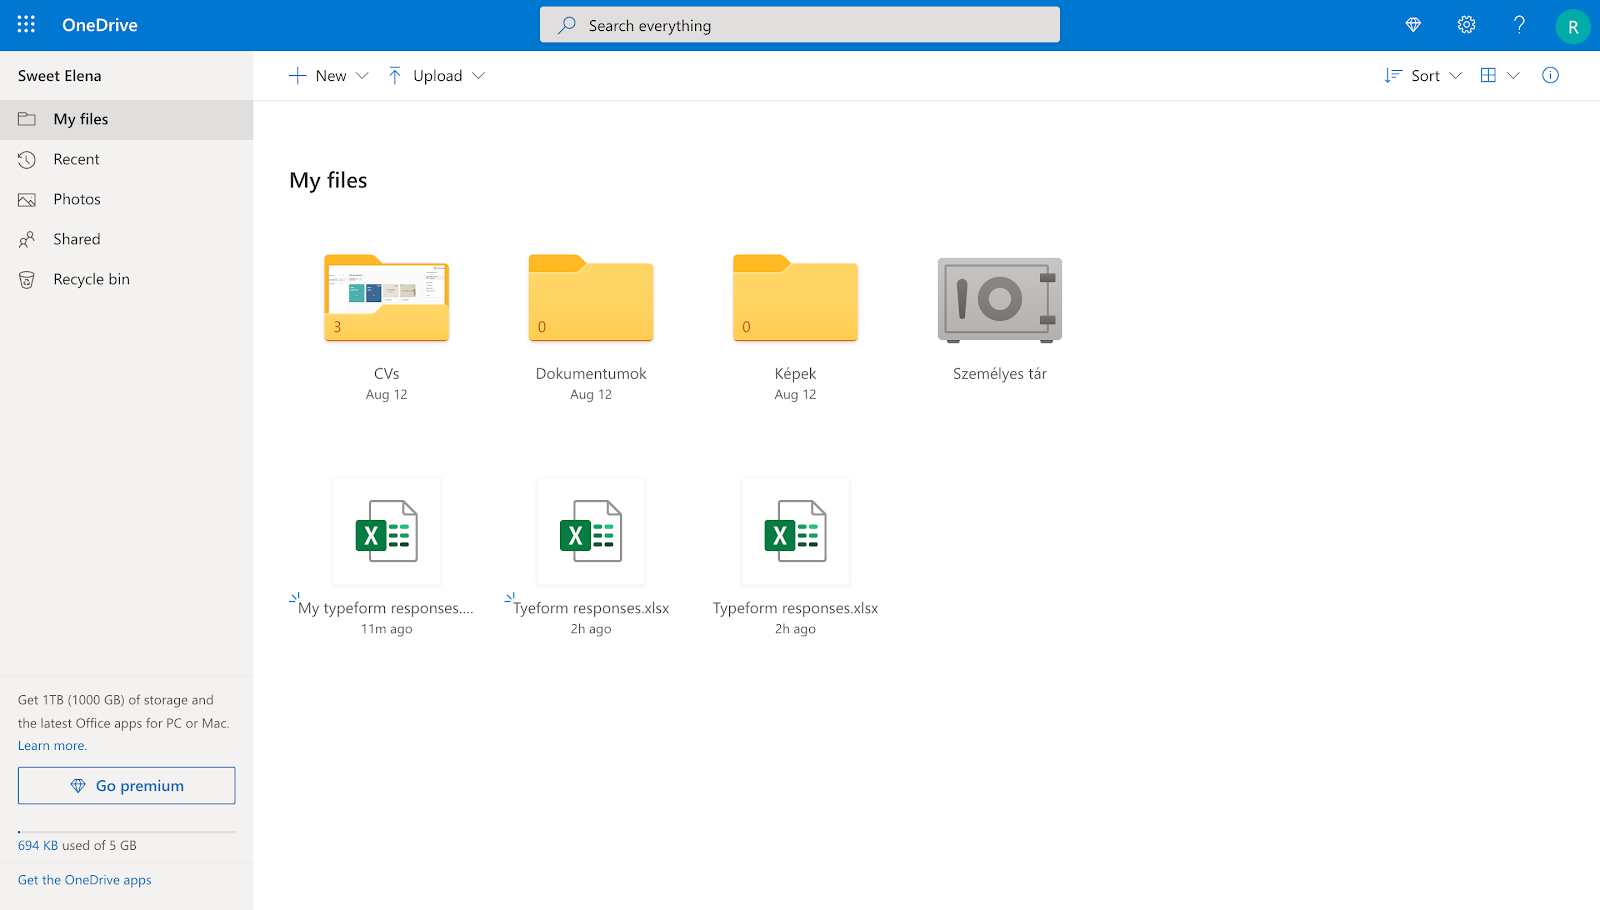Screen dimensions: 1600x910
Task: Click 694 KB storage usage link
Action: (38, 846)
